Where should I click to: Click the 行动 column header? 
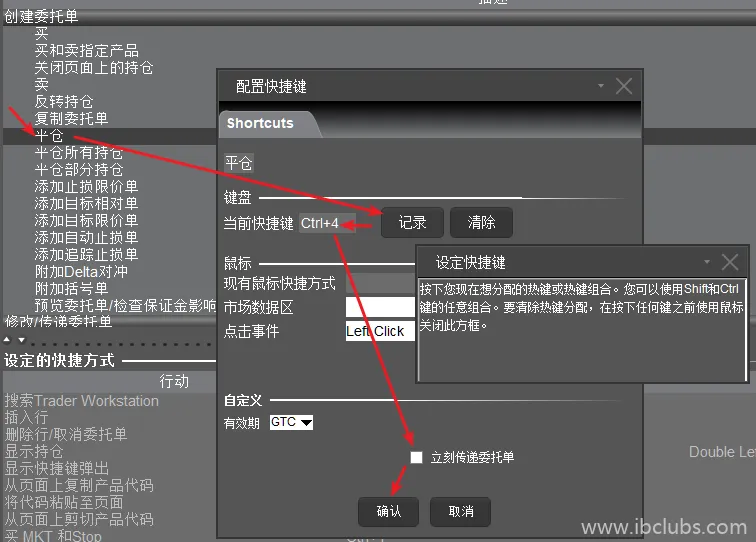tap(173, 381)
